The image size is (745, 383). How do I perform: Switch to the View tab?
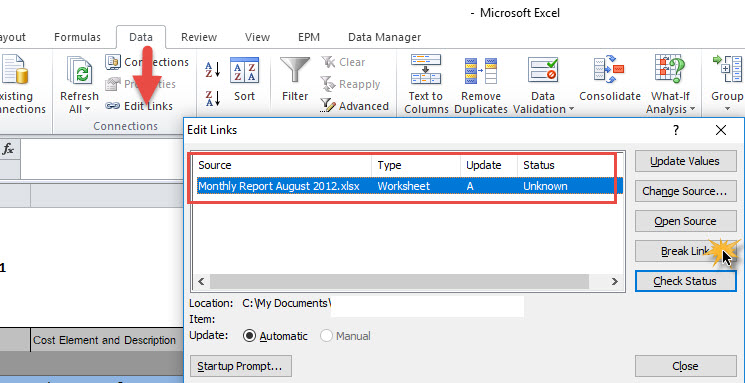pyautogui.click(x=258, y=37)
